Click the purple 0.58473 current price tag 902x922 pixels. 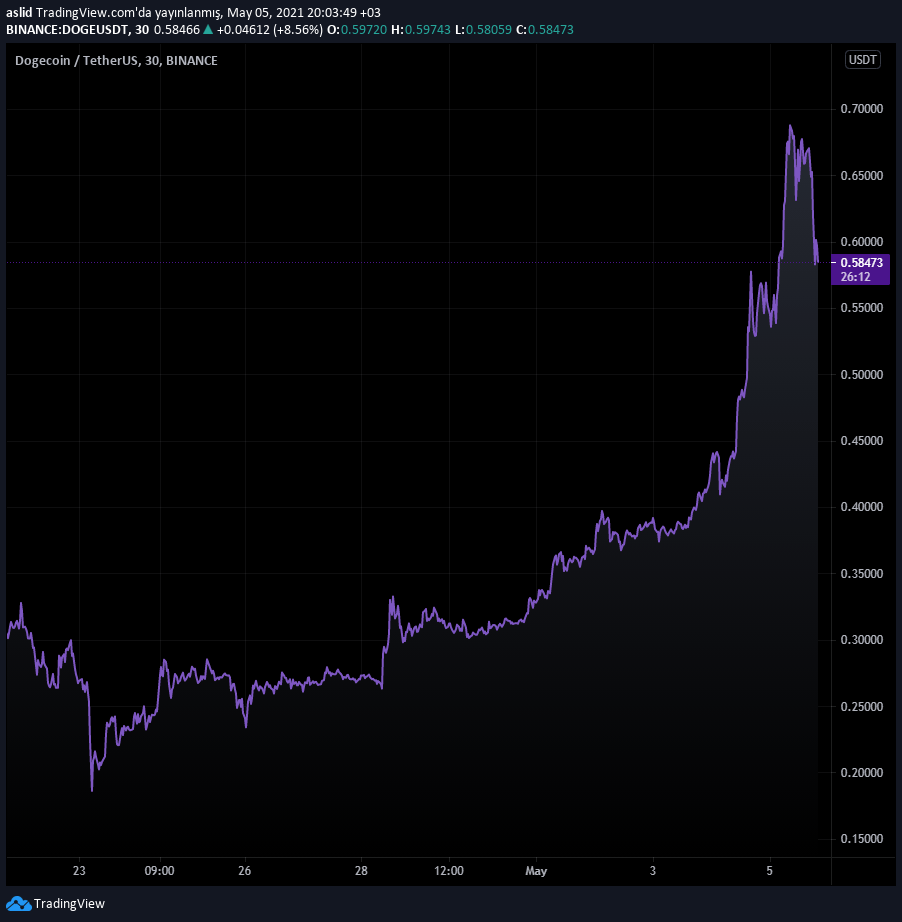(x=860, y=262)
